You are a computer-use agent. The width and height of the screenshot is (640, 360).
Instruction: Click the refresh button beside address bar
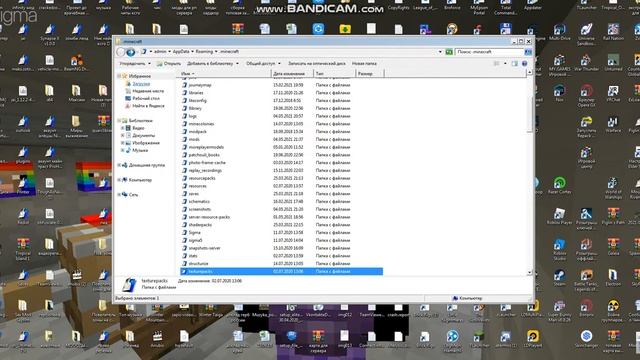[449, 52]
